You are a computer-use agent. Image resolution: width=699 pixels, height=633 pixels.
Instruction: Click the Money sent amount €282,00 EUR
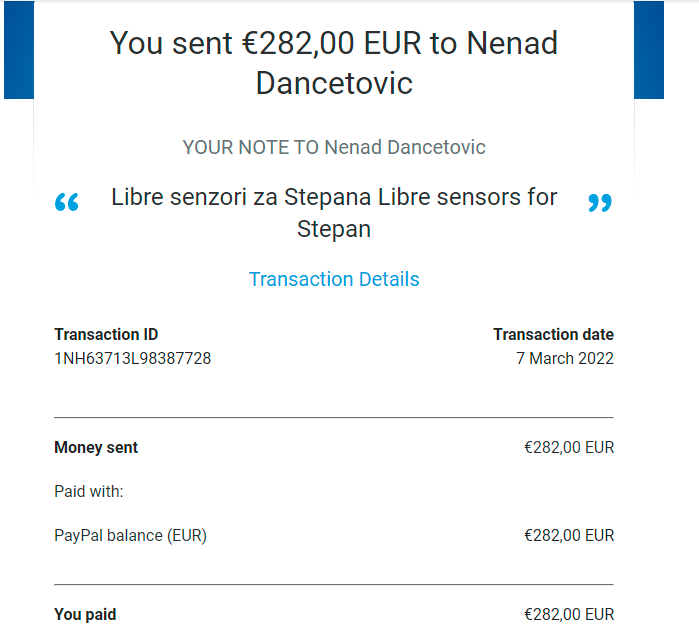point(569,447)
